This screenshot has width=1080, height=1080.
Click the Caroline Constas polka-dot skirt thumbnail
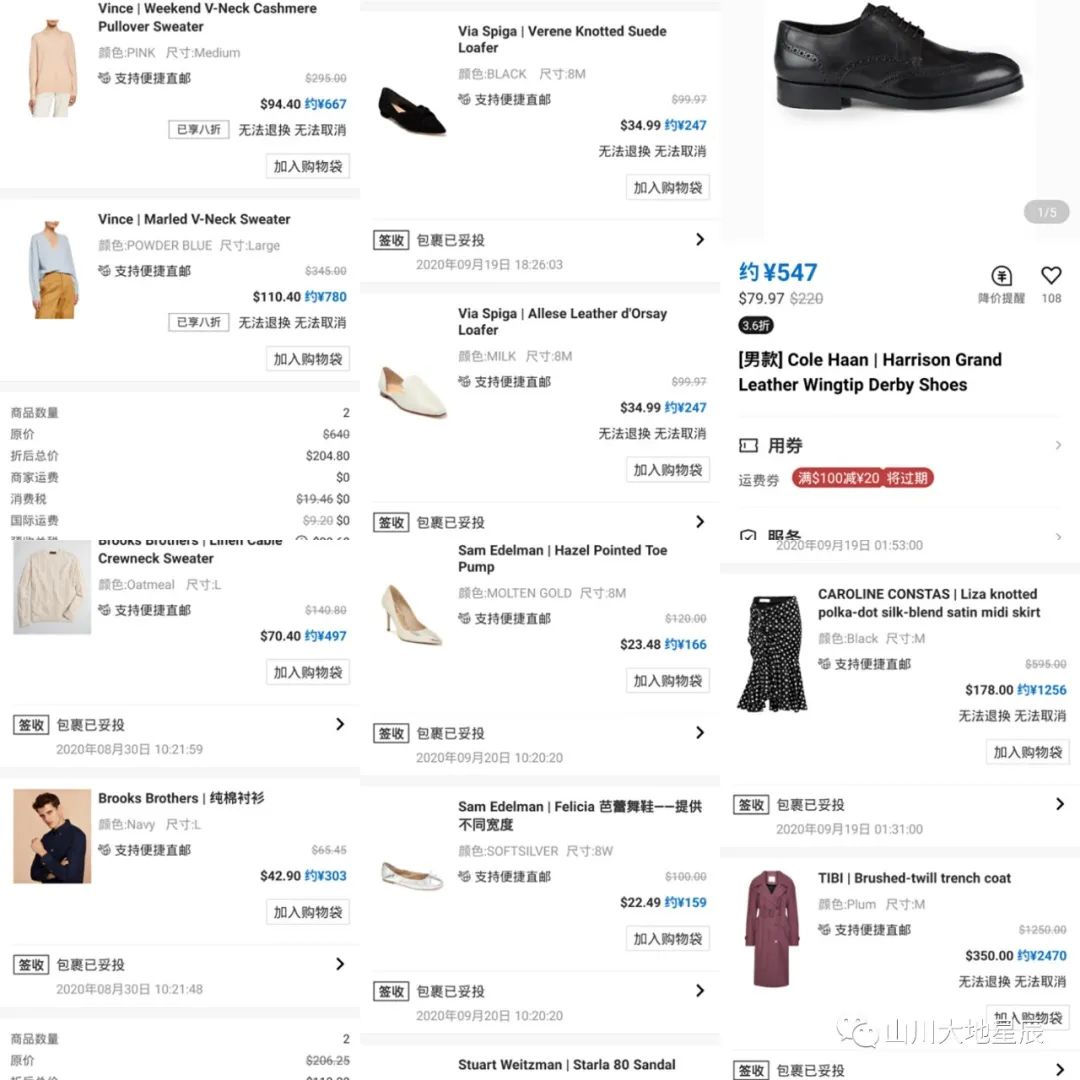tap(772, 653)
